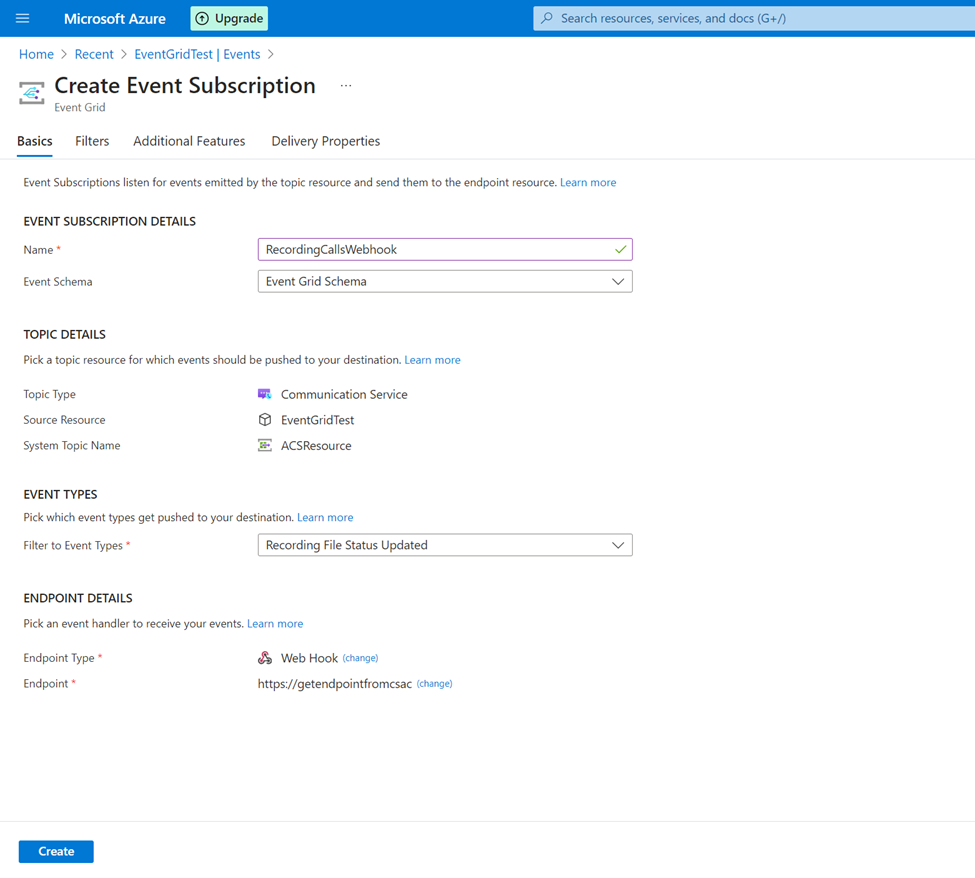975x878 pixels.
Task: Click the Create button
Action: [x=56, y=852]
